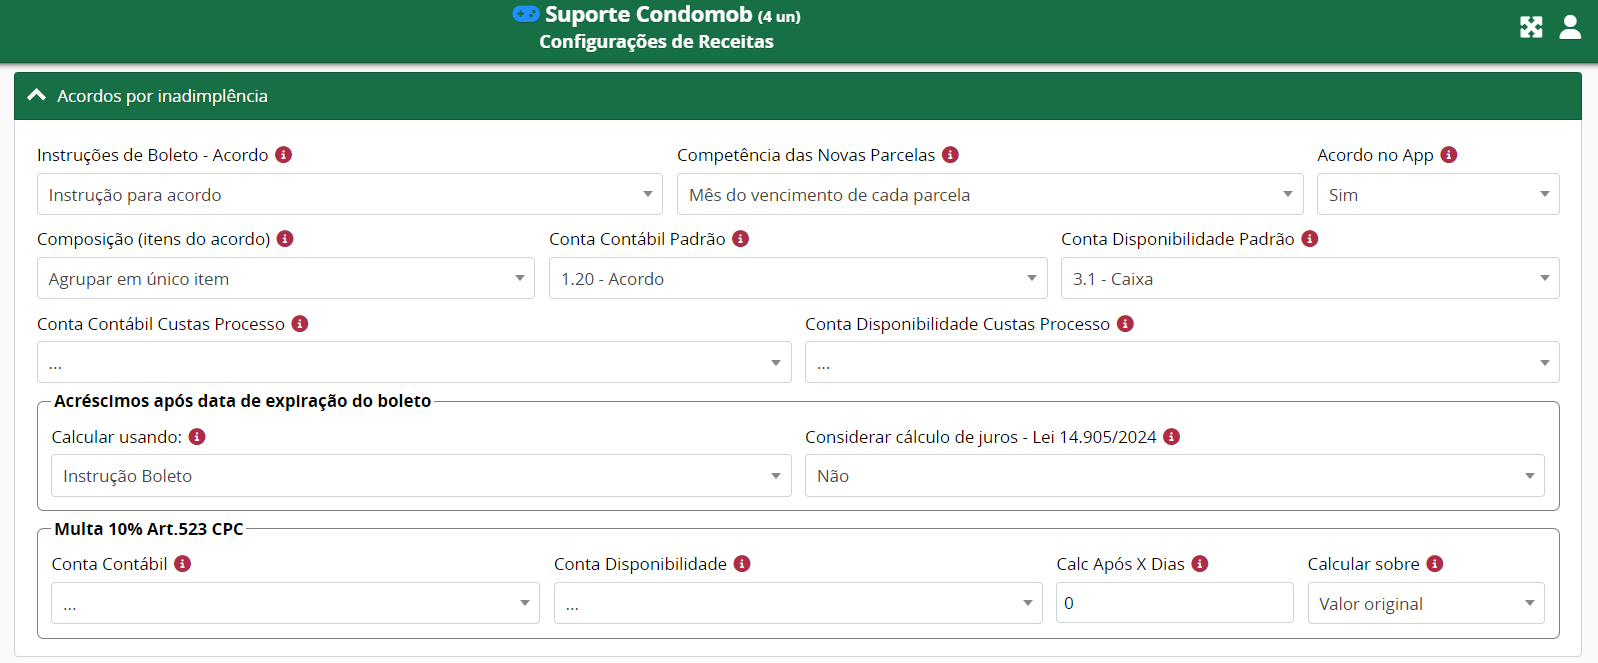Open Competência das Novas Parcelas dropdown
The height and width of the screenshot is (663, 1598).
[x=989, y=195]
